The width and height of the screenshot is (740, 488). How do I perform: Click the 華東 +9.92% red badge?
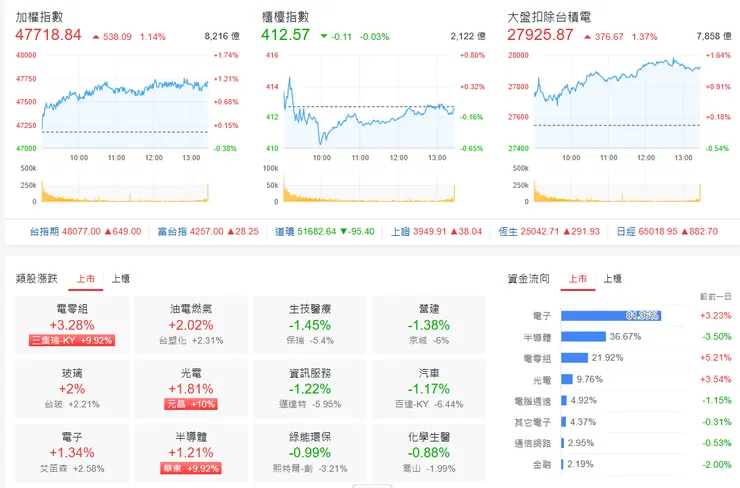coord(191,468)
